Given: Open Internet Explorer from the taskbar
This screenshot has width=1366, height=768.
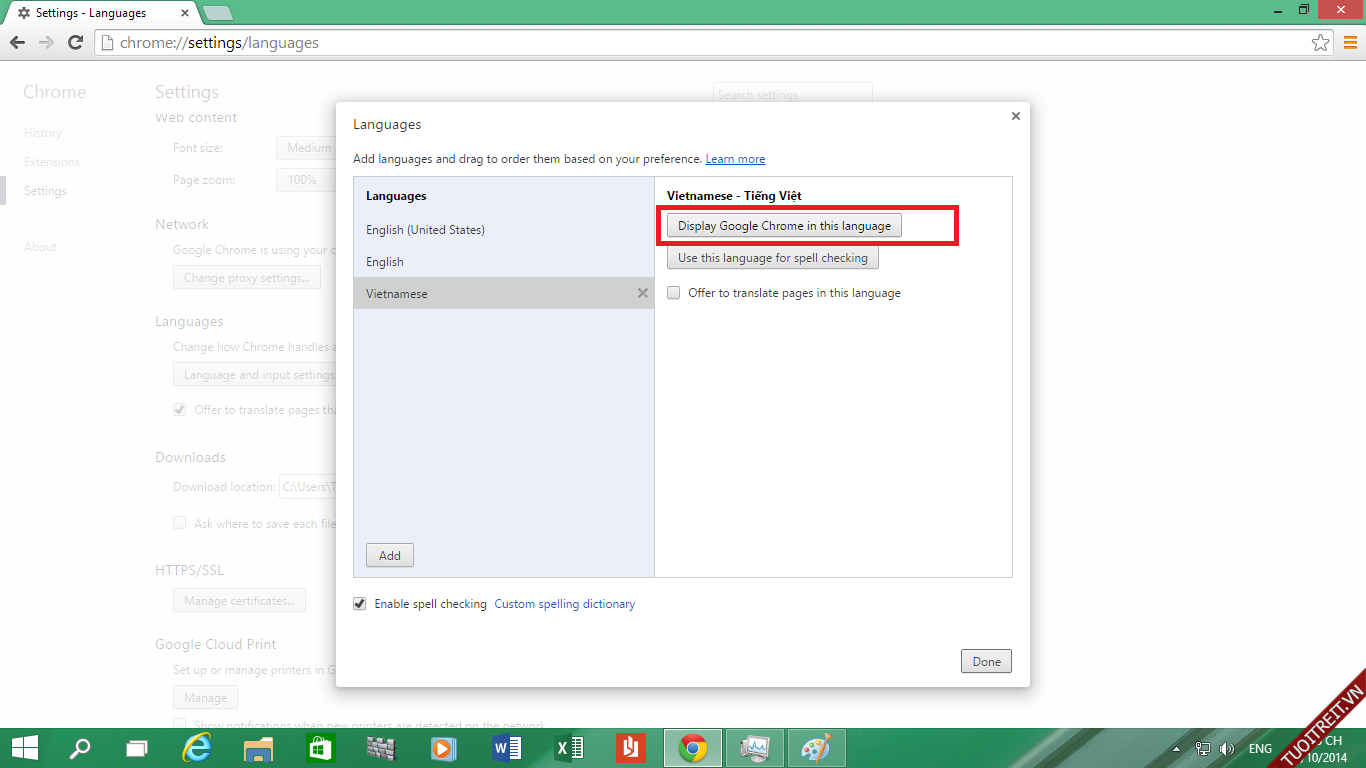Looking at the screenshot, I should pos(197,748).
